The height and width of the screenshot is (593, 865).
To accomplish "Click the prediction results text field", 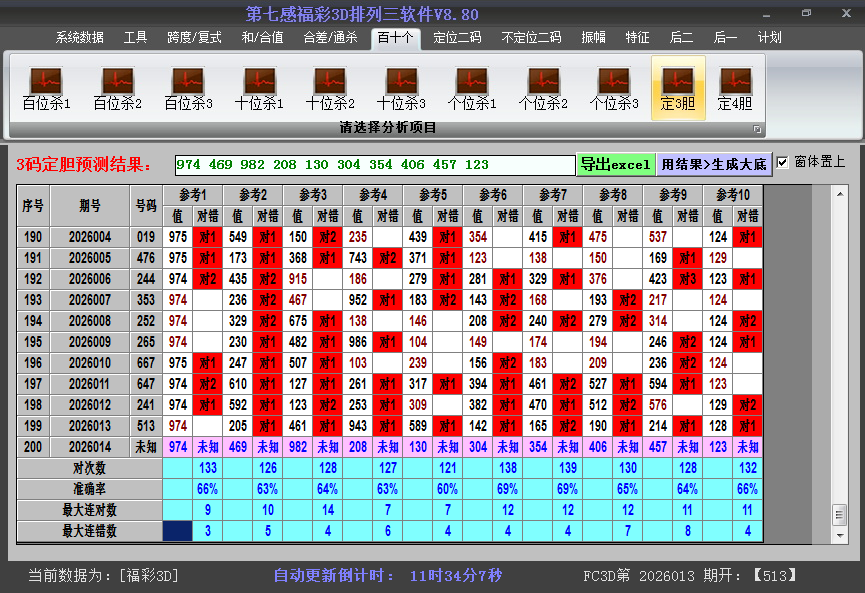I will tap(374, 165).
